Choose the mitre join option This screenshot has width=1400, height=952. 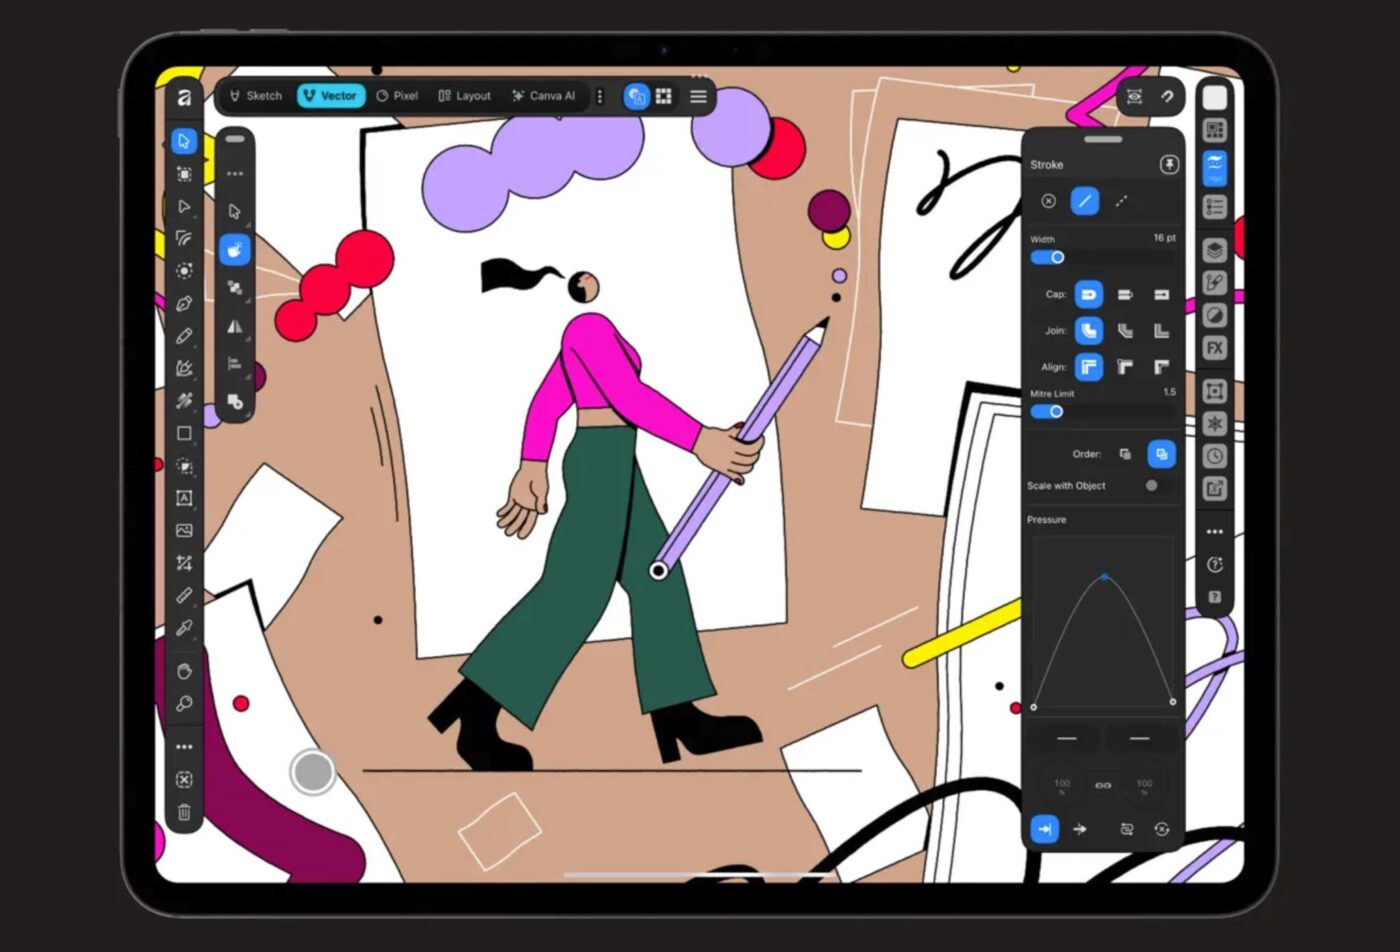[x=1161, y=331]
